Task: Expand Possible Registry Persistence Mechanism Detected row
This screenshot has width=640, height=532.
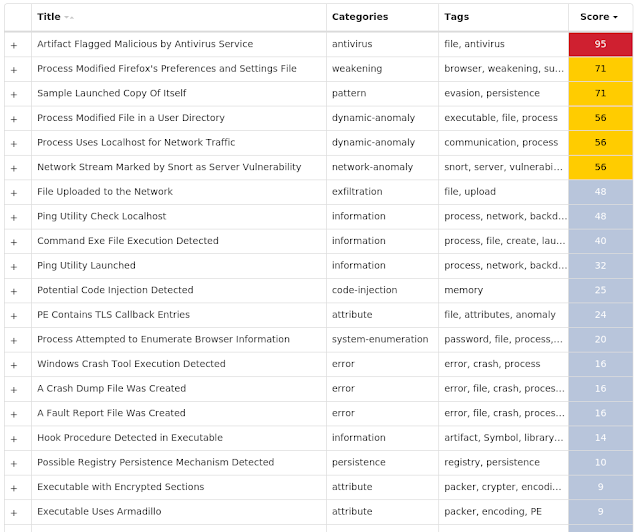Action: click(x=14, y=463)
